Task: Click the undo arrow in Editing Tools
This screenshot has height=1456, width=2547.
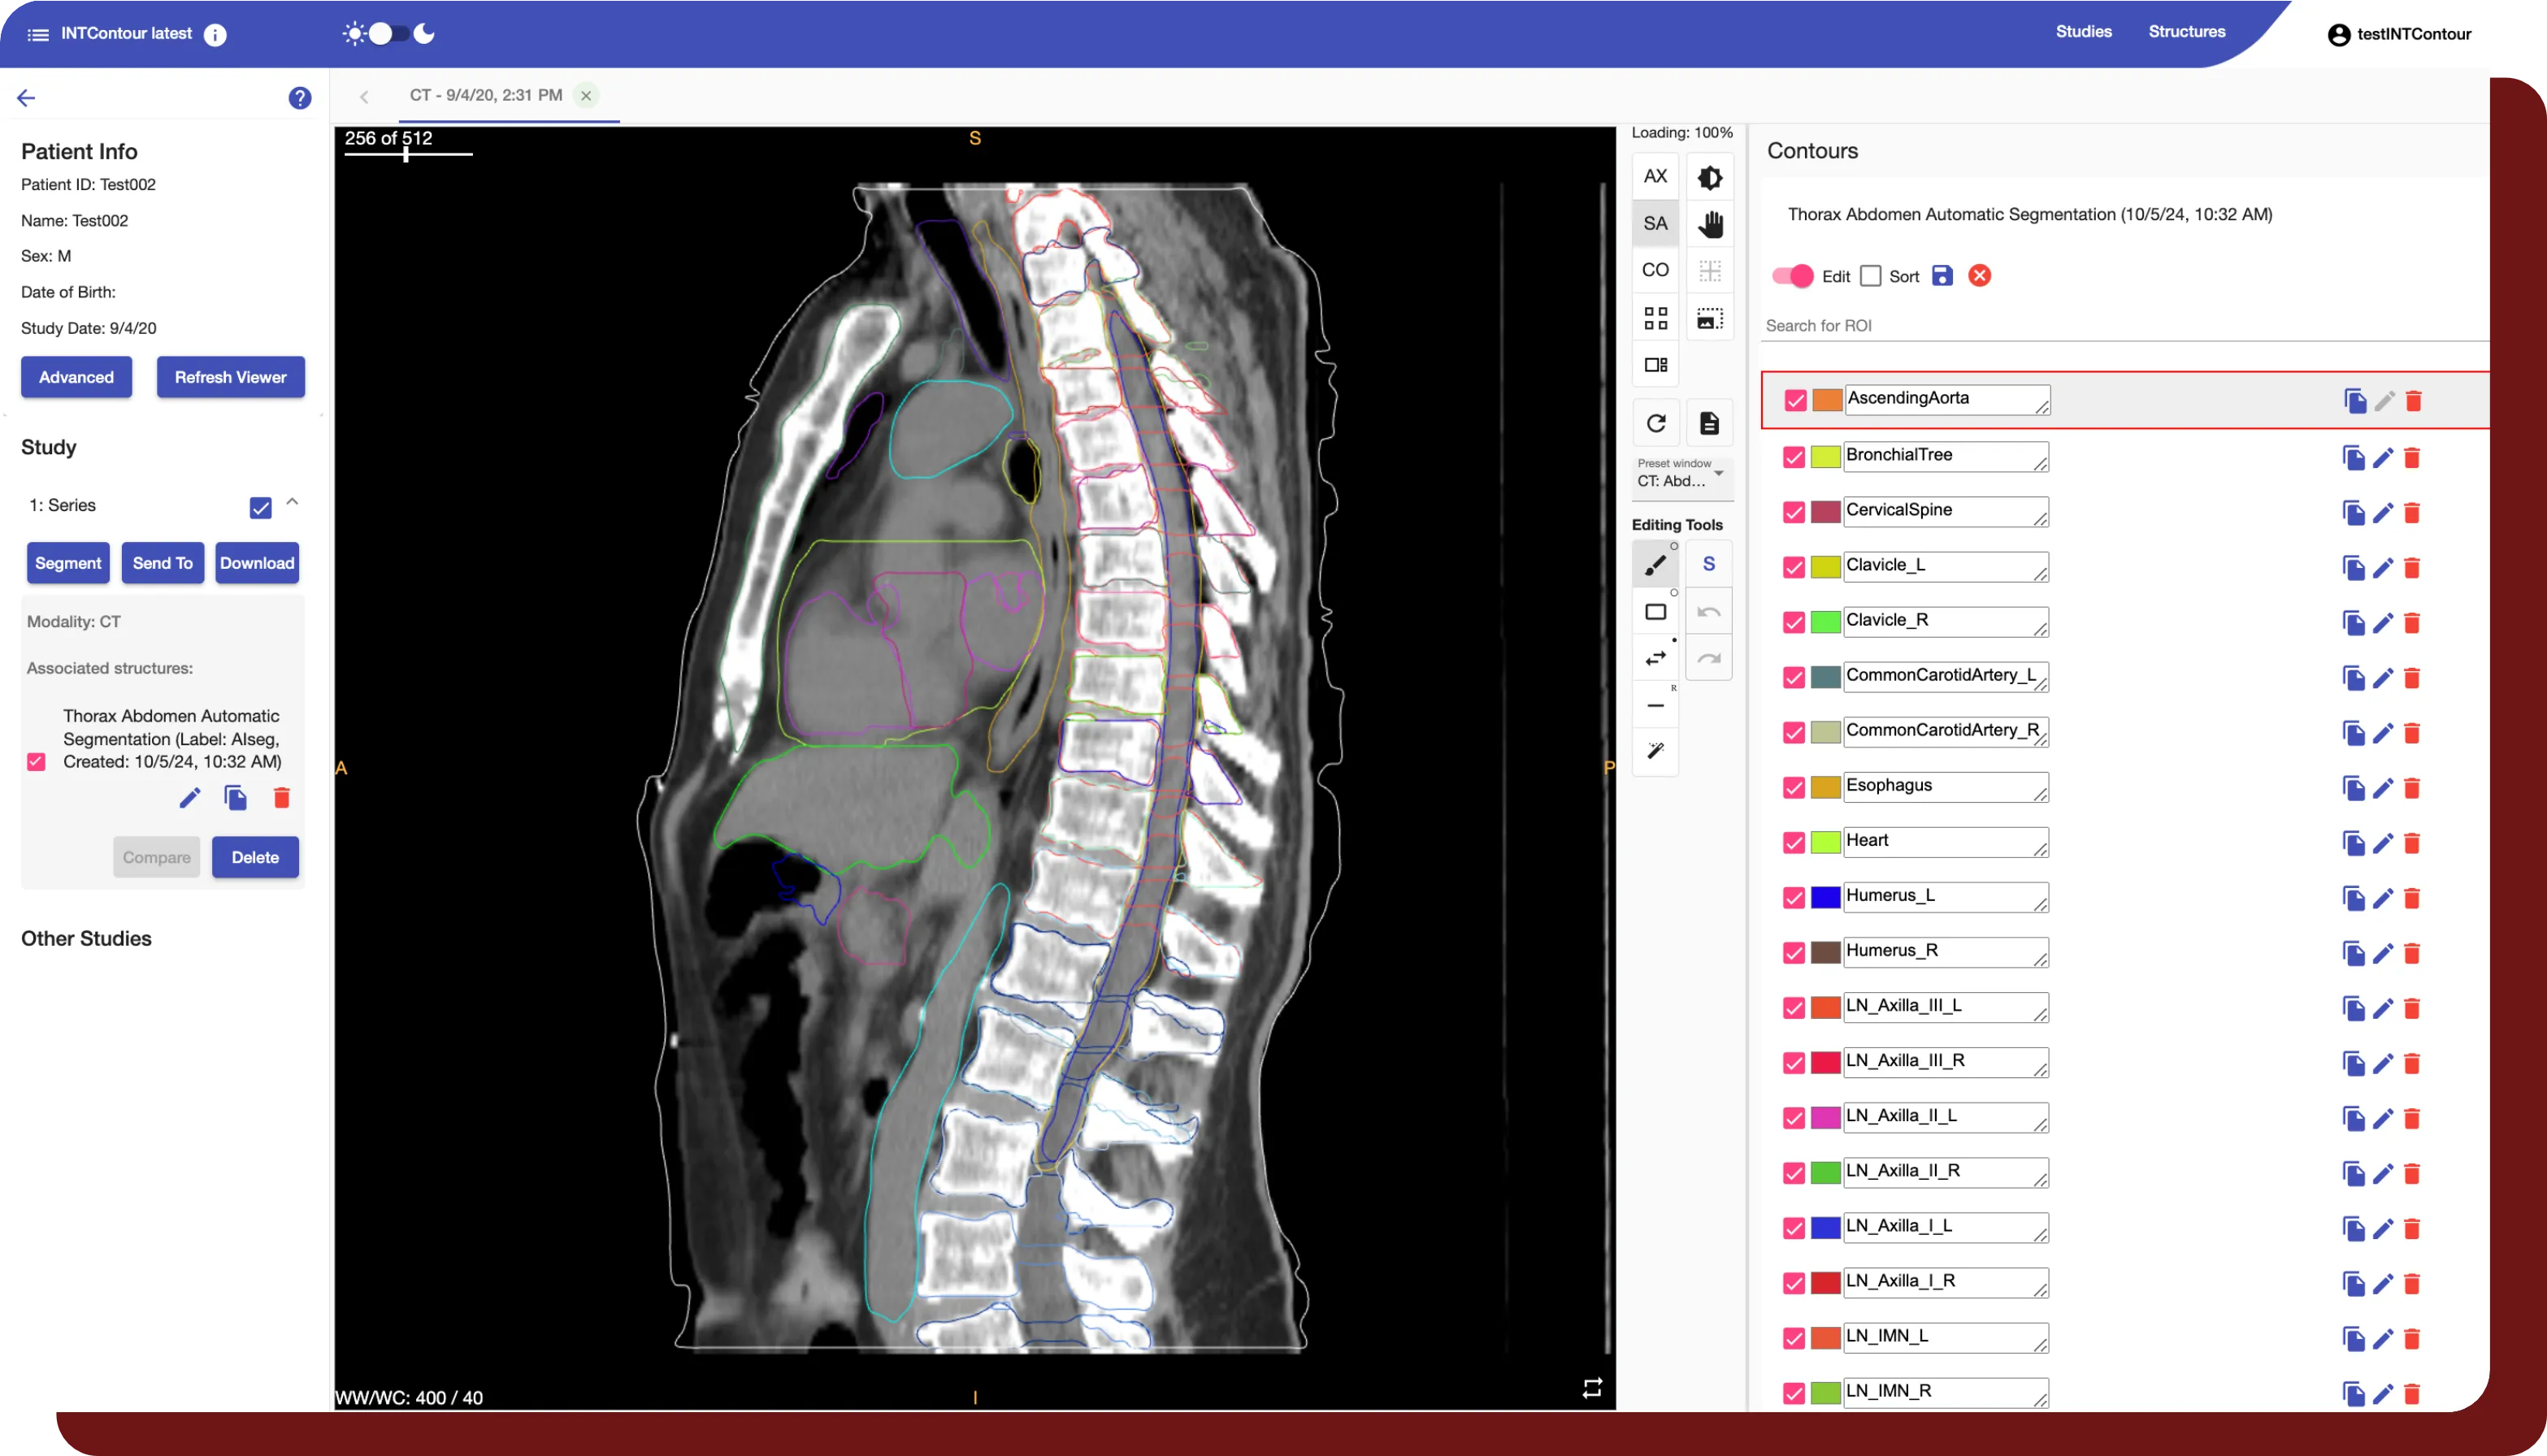Action: pyautogui.click(x=1710, y=610)
